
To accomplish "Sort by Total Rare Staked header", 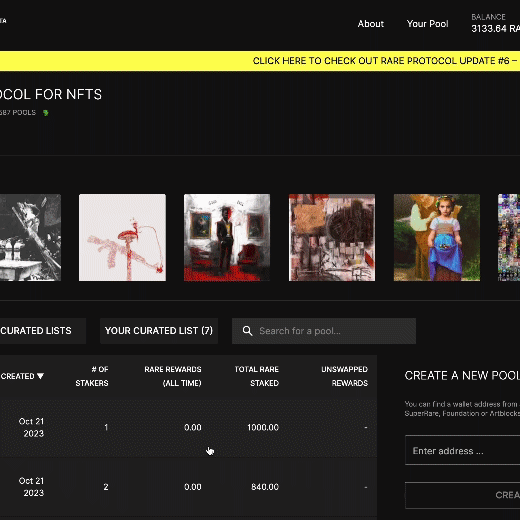I will 257,376.
